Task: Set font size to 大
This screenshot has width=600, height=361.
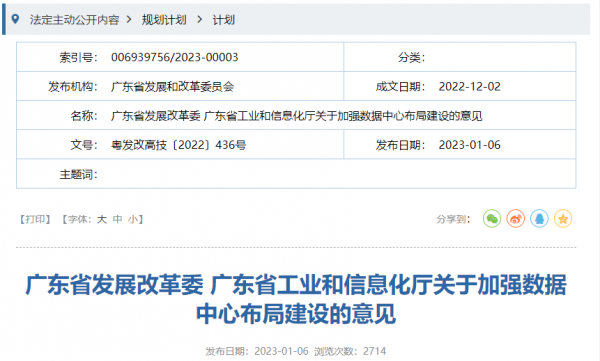Action: click(102, 219)
